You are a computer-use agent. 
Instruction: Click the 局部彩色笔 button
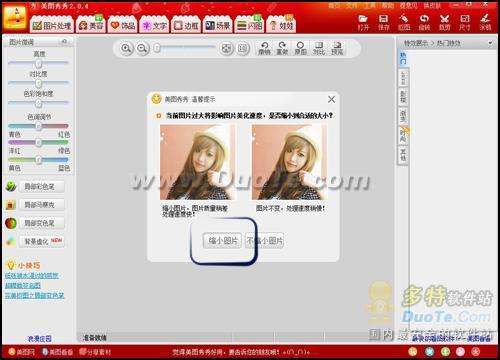click(x=42, y=187)
